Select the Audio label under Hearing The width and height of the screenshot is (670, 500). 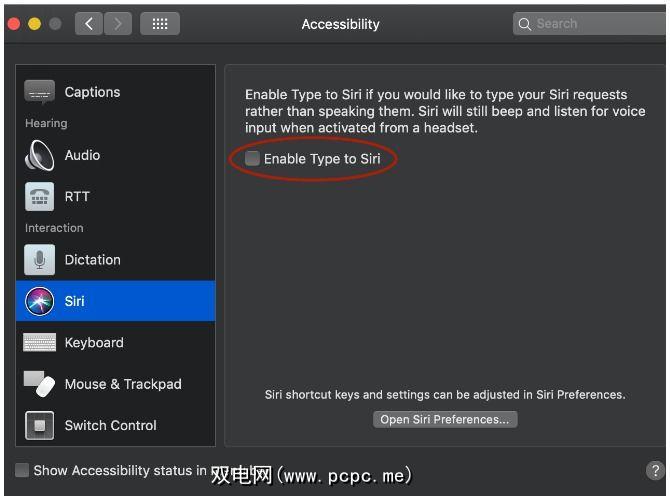(x=82, y=155)
